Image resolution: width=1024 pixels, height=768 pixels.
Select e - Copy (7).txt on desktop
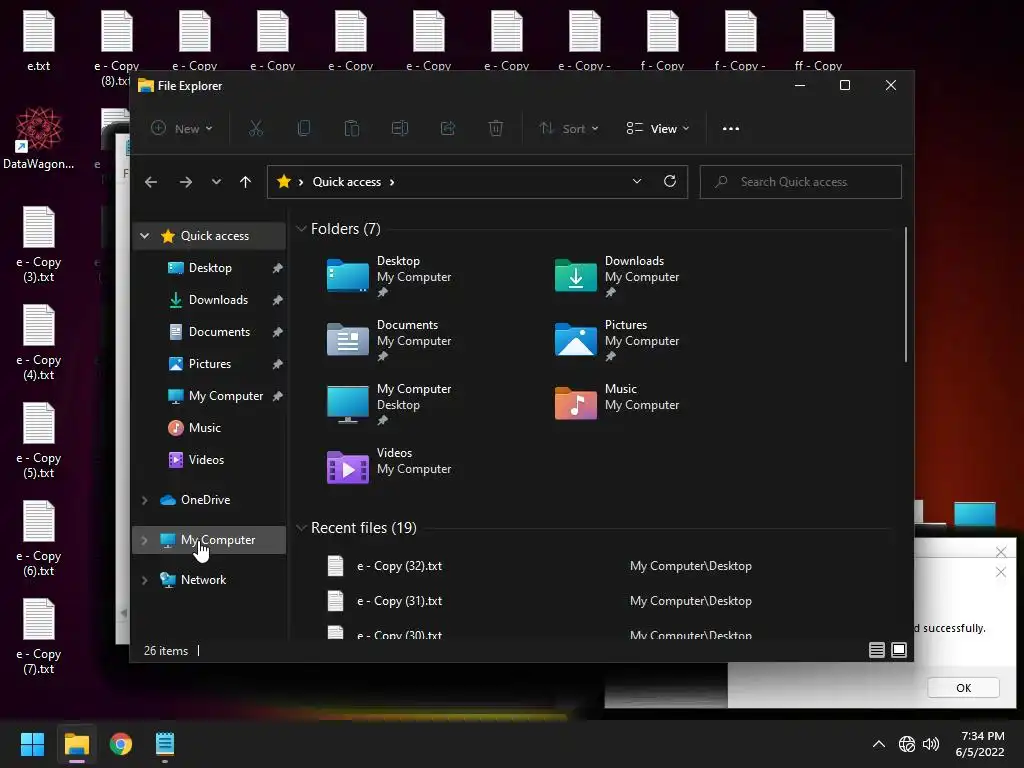(39, 637)
